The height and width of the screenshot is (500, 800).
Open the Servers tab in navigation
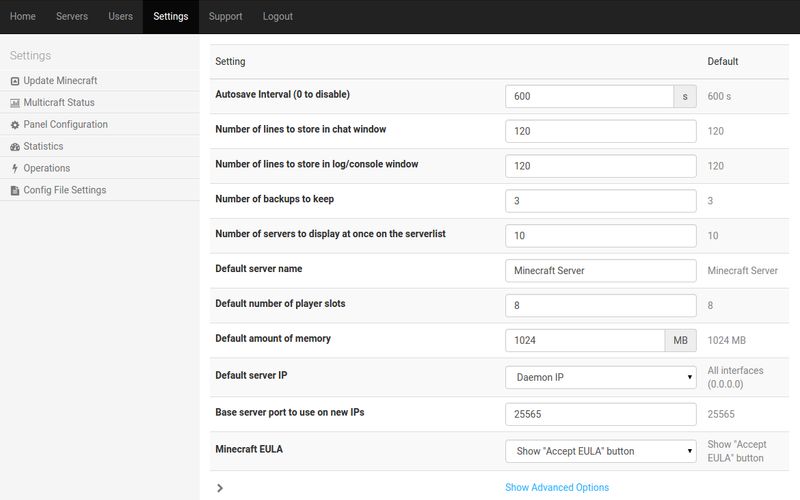(72, 17)
